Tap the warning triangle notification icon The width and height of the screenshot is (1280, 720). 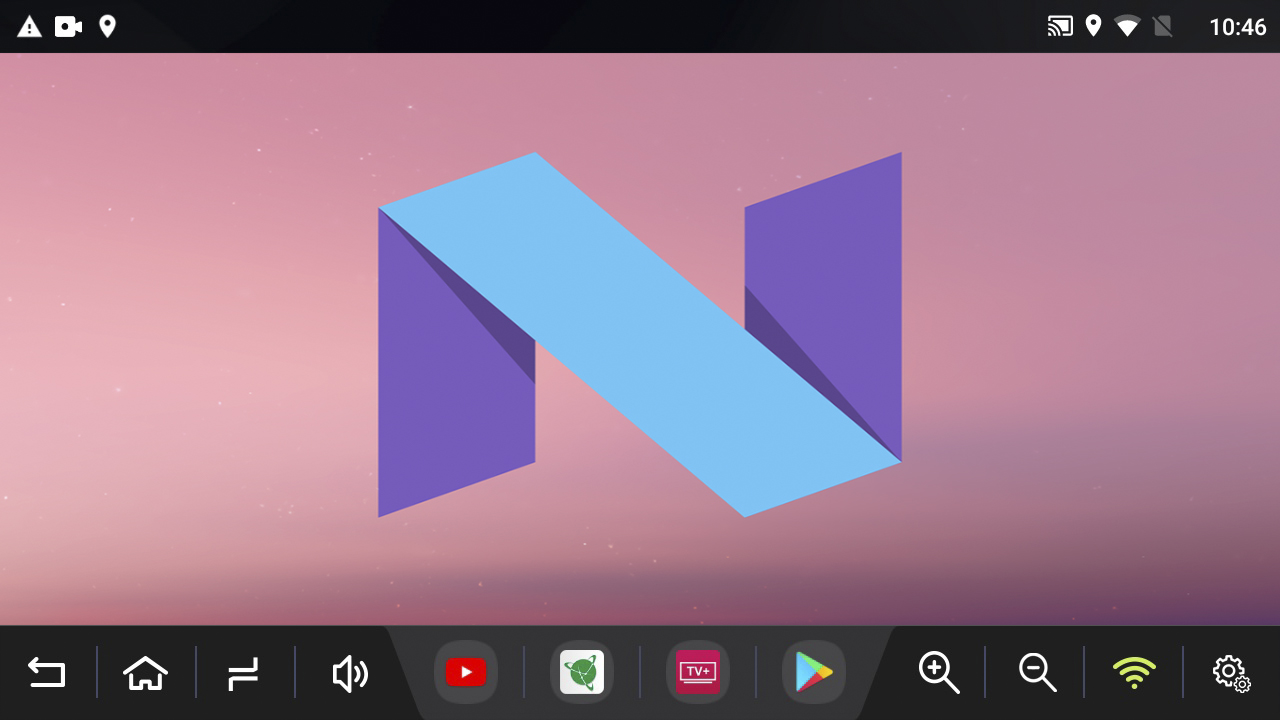(x=30, y=27)
